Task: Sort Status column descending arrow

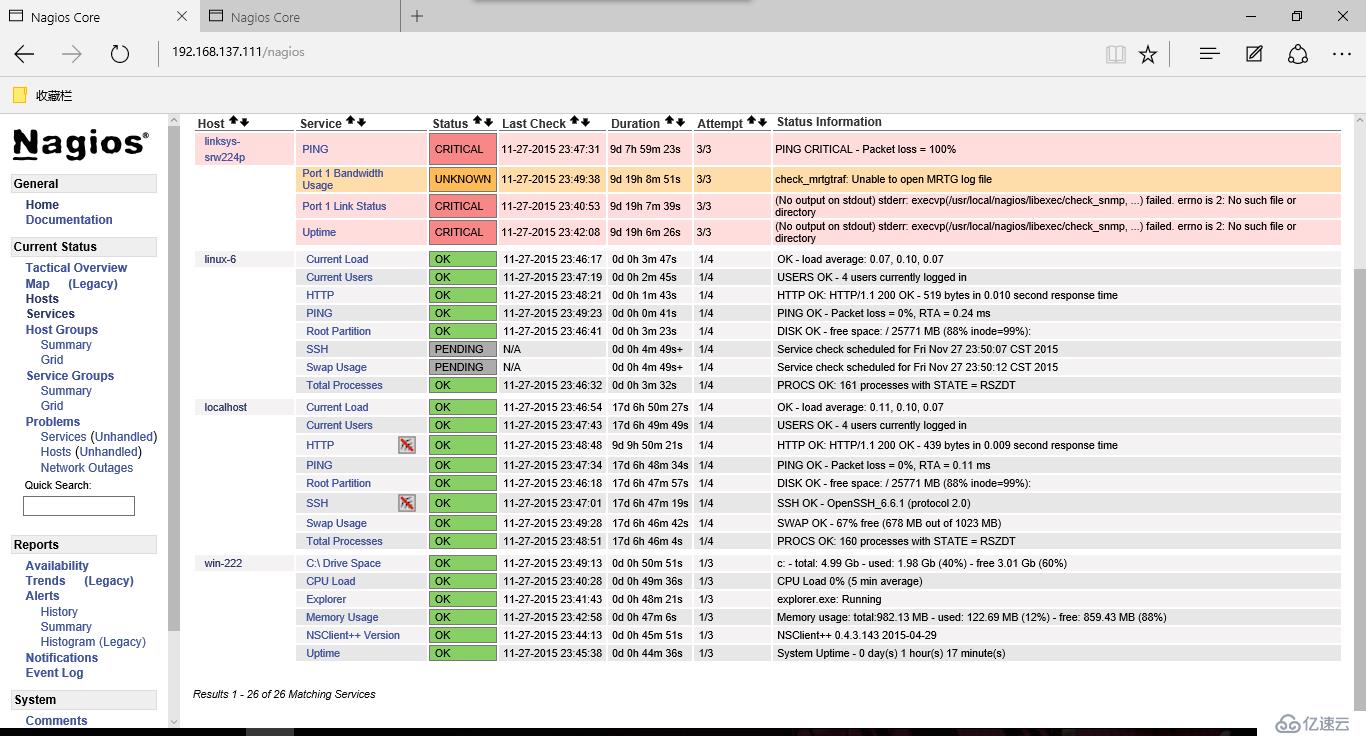Action: pyautogui.click(x=488, y=122)
